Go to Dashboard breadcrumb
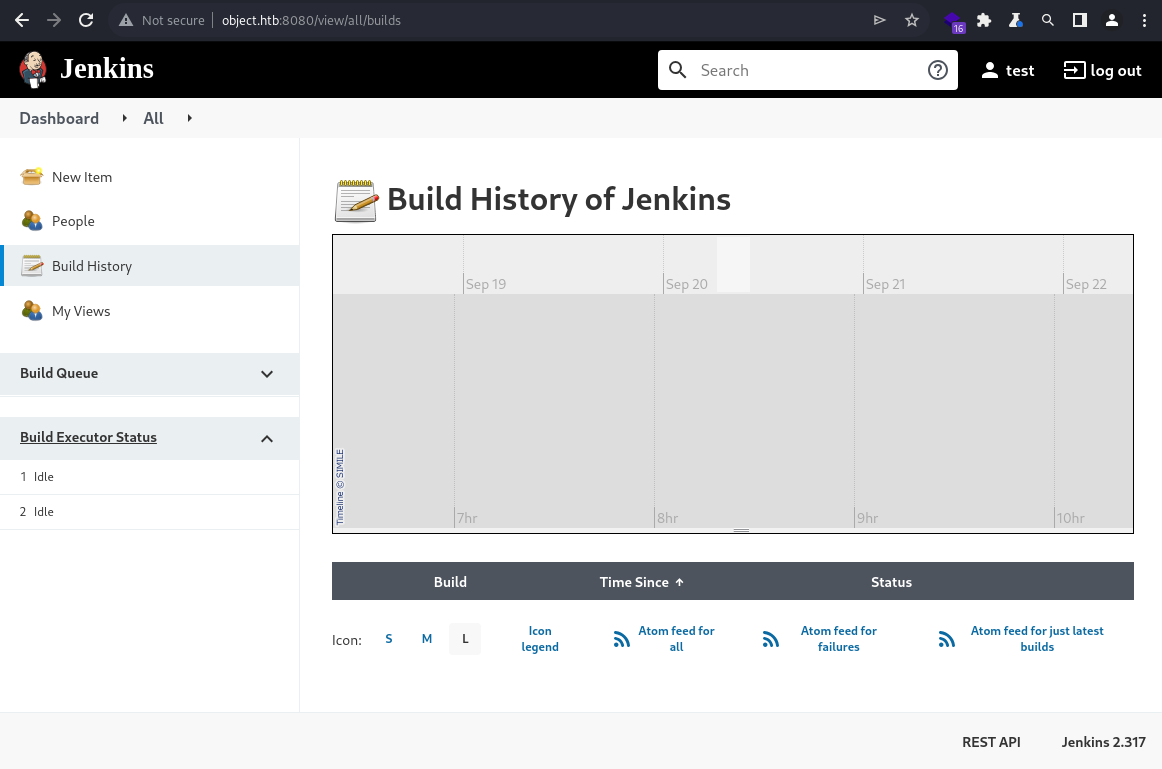 (59, 119)
